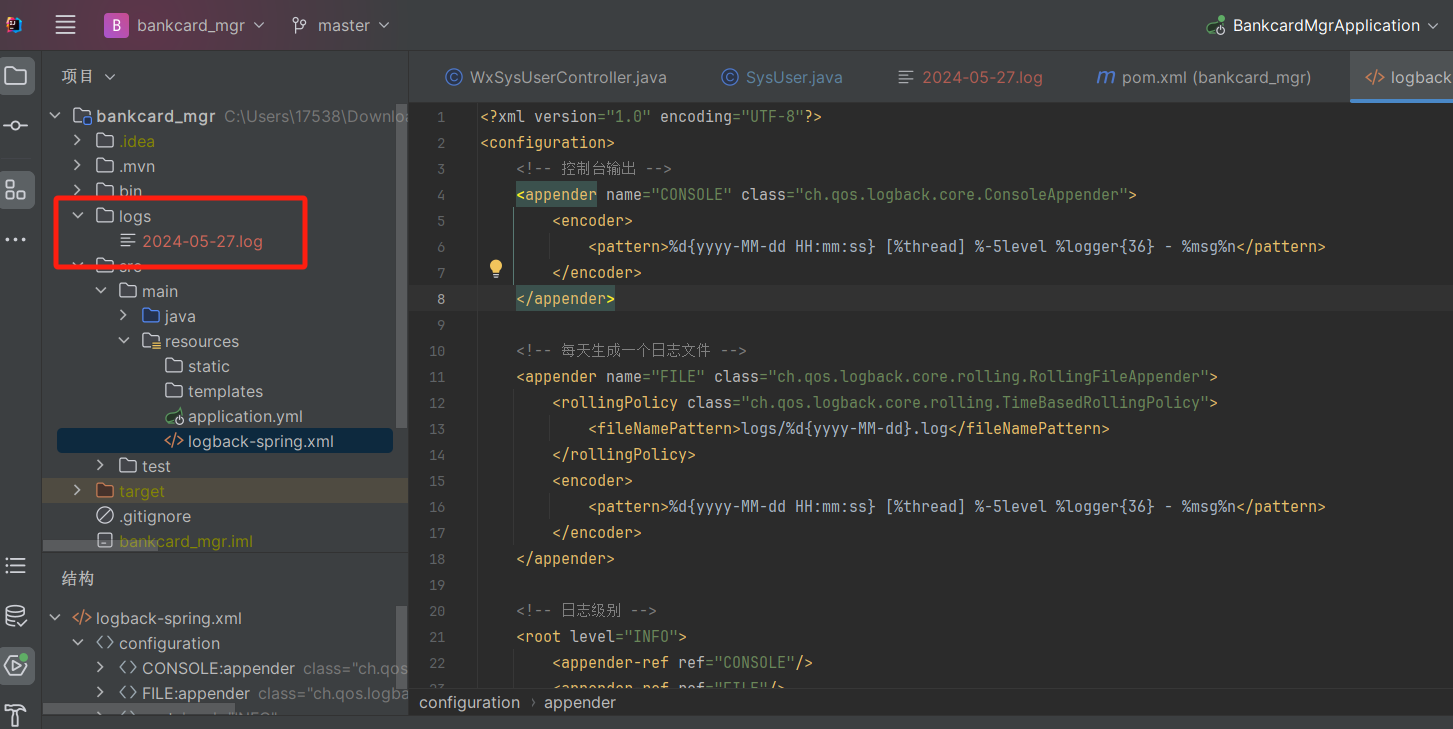This screenshot has width=1453, height=729.
Task: Expand the .mvn folder chevron
Action: [x=78, y=166]
